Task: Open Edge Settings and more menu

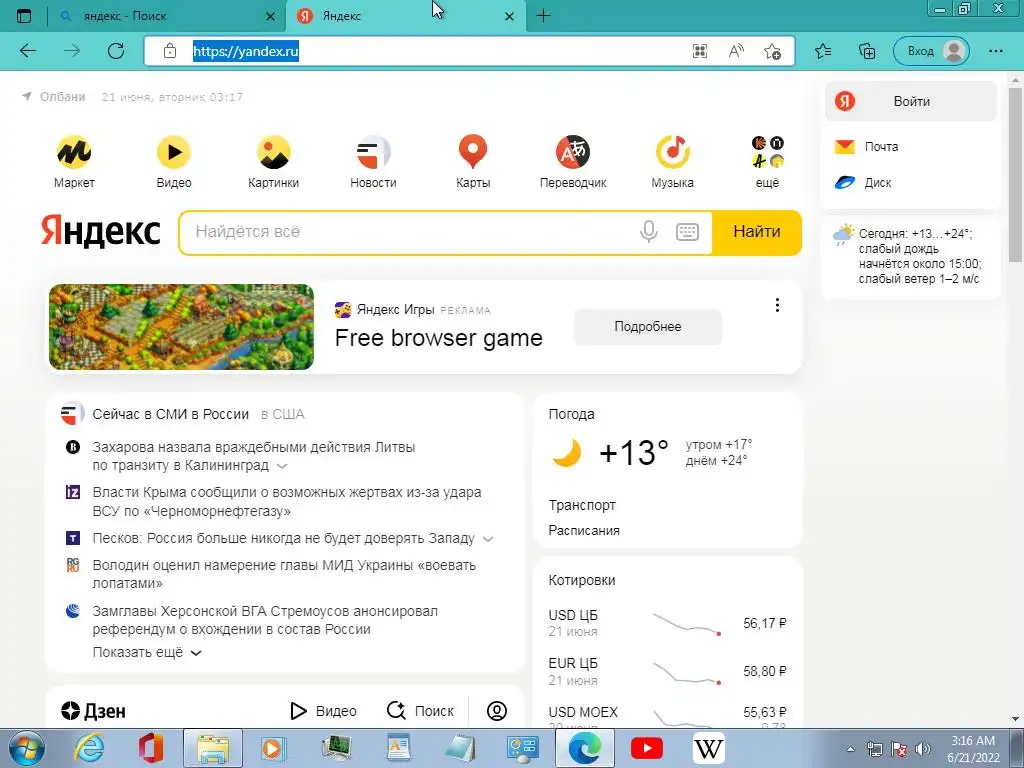Action: pos(995,51)
